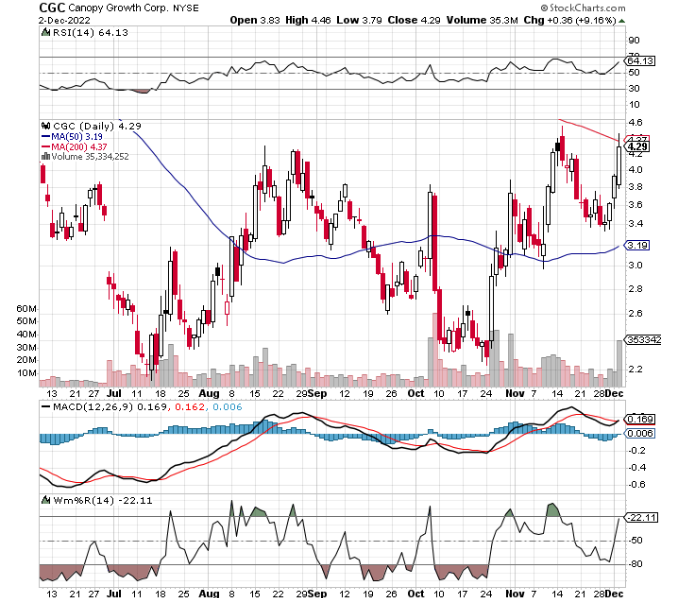The height and width of the screenshot is (598, 696).
Task: Click the RSI(14) indicator icon
Action: pyautogui.click(x=45, y=32)
